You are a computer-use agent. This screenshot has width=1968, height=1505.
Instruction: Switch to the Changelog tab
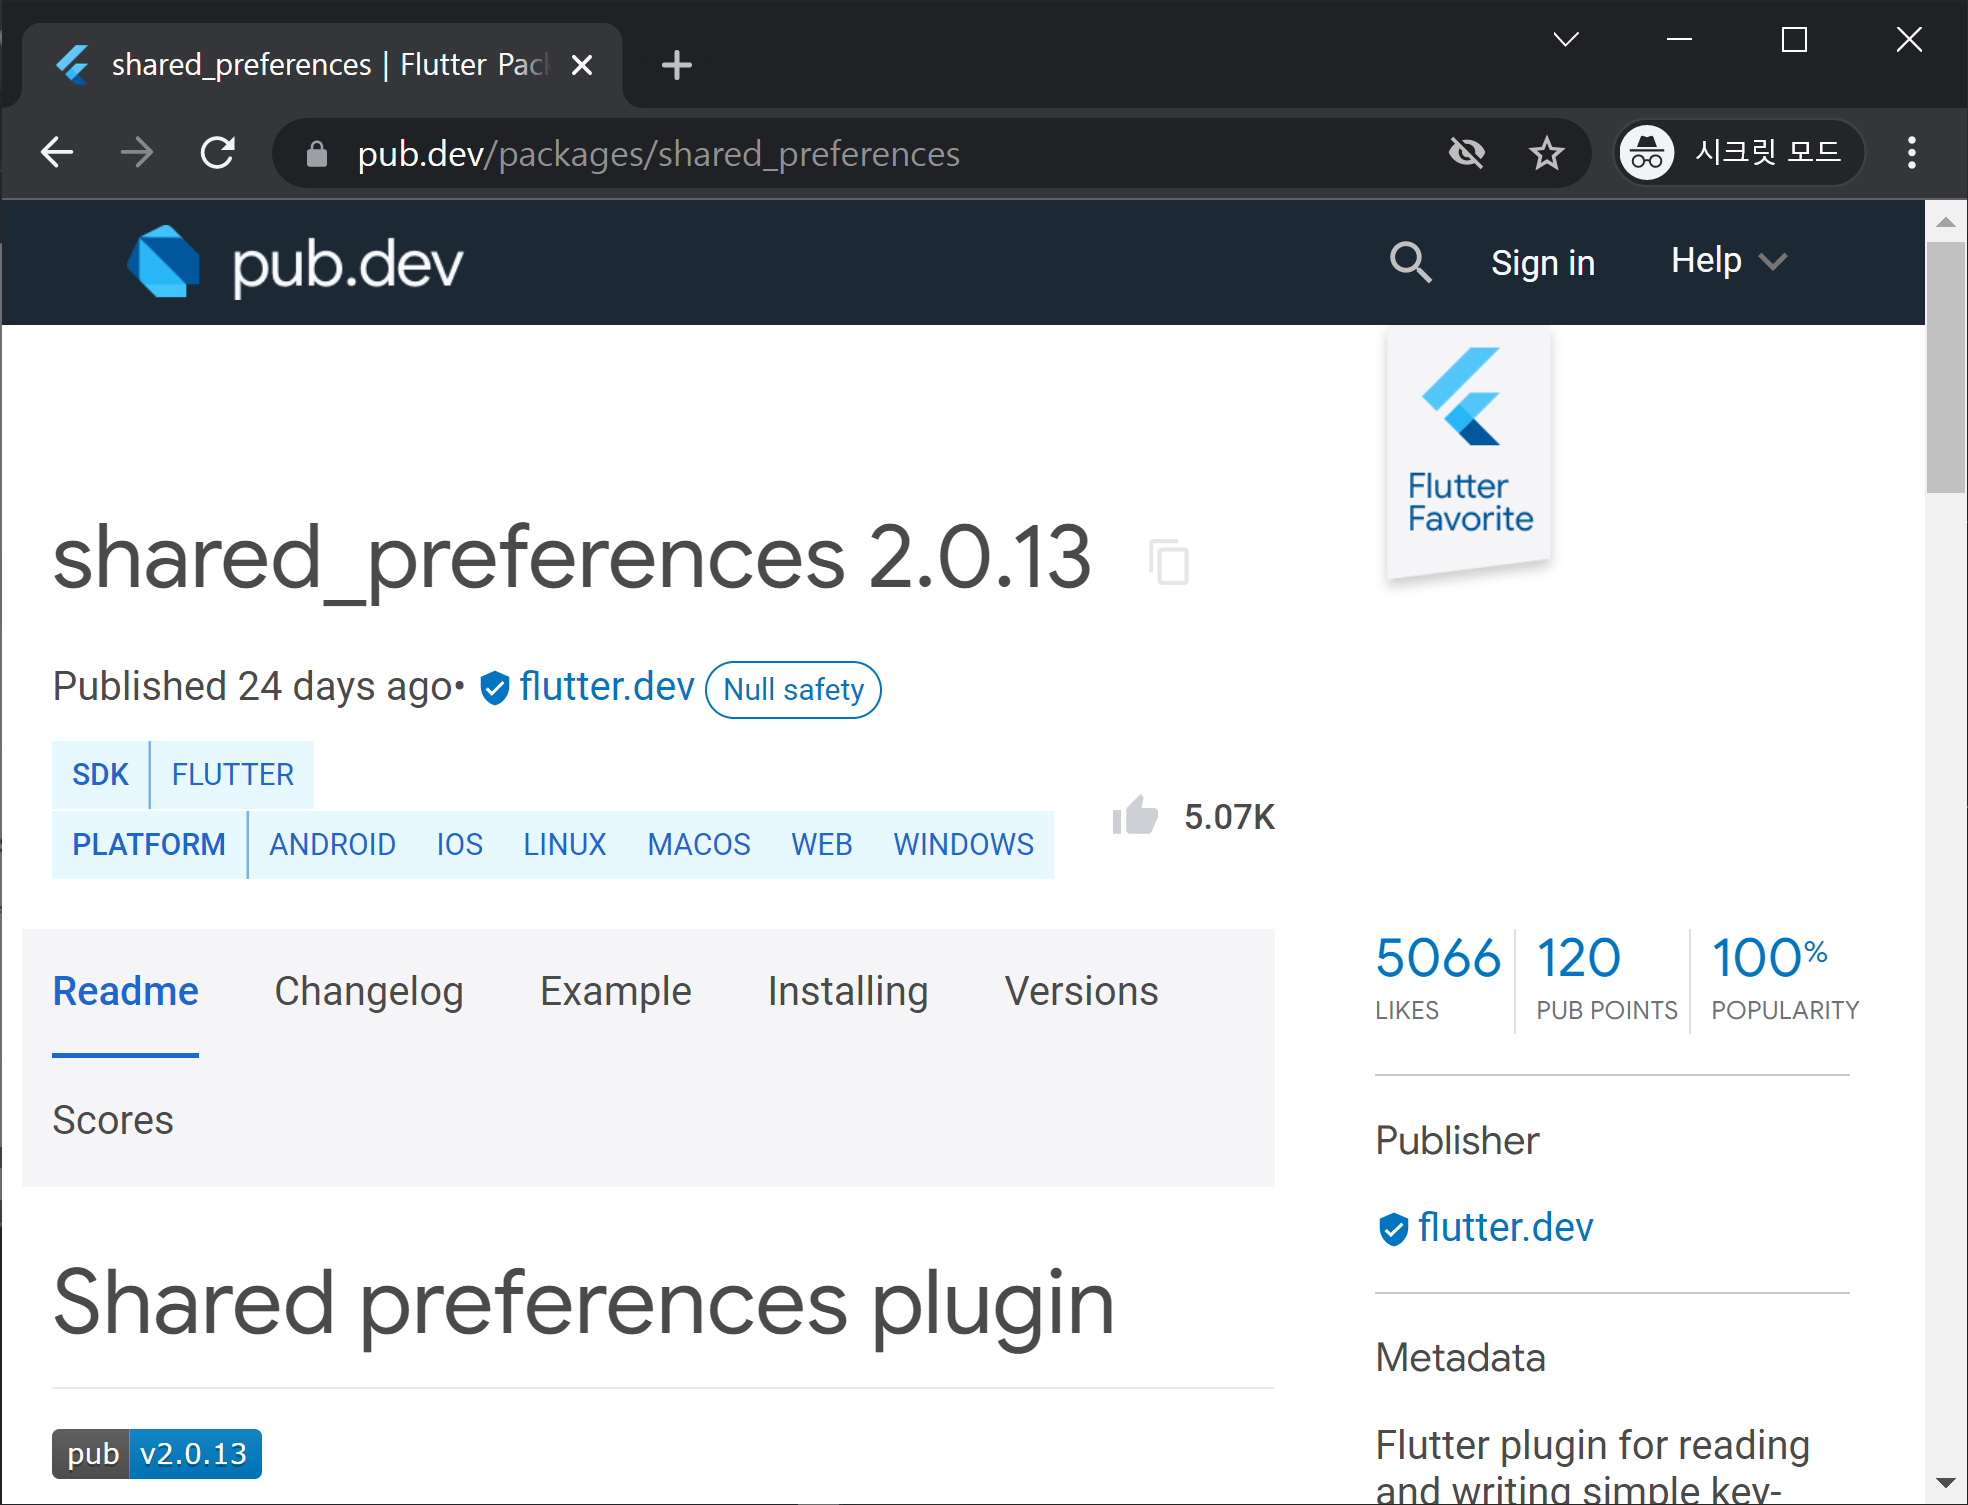point(369,991)
